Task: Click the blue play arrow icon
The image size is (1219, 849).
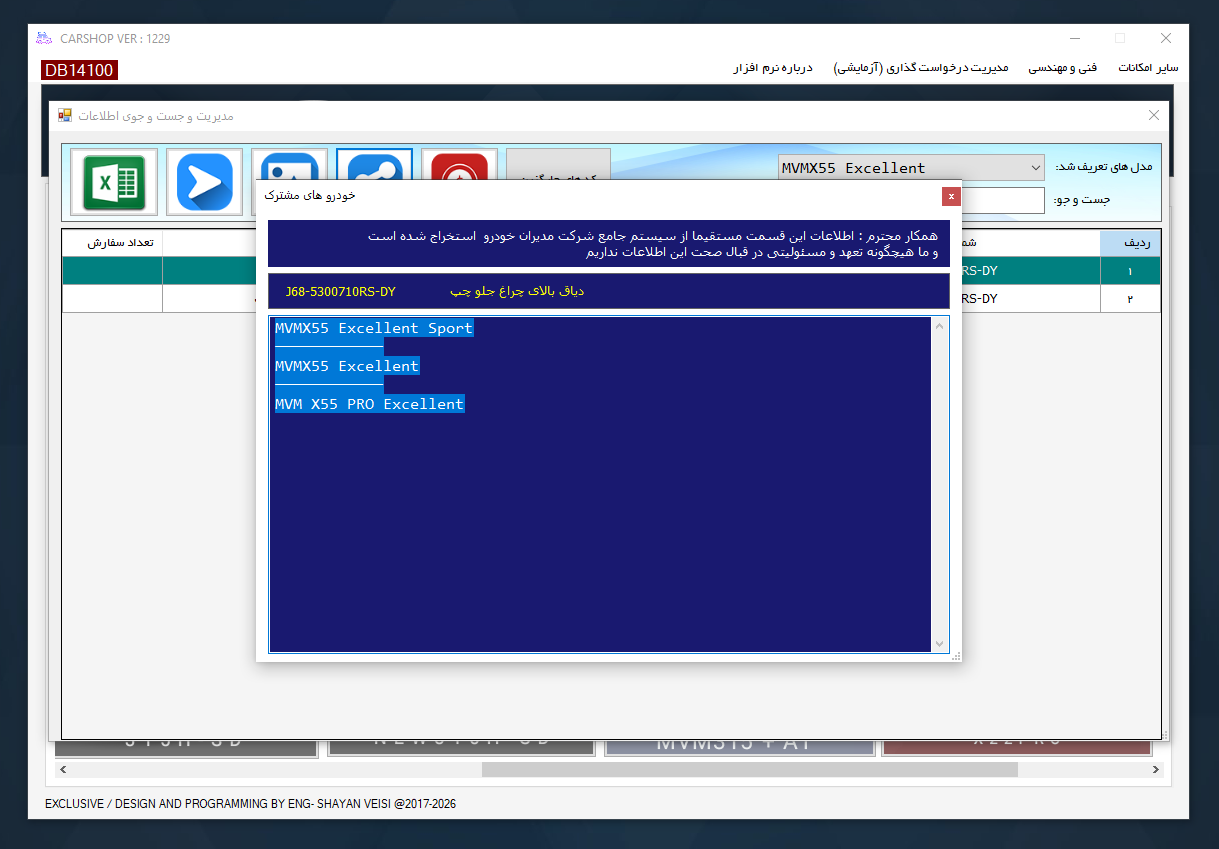Action: coord(204,182)
